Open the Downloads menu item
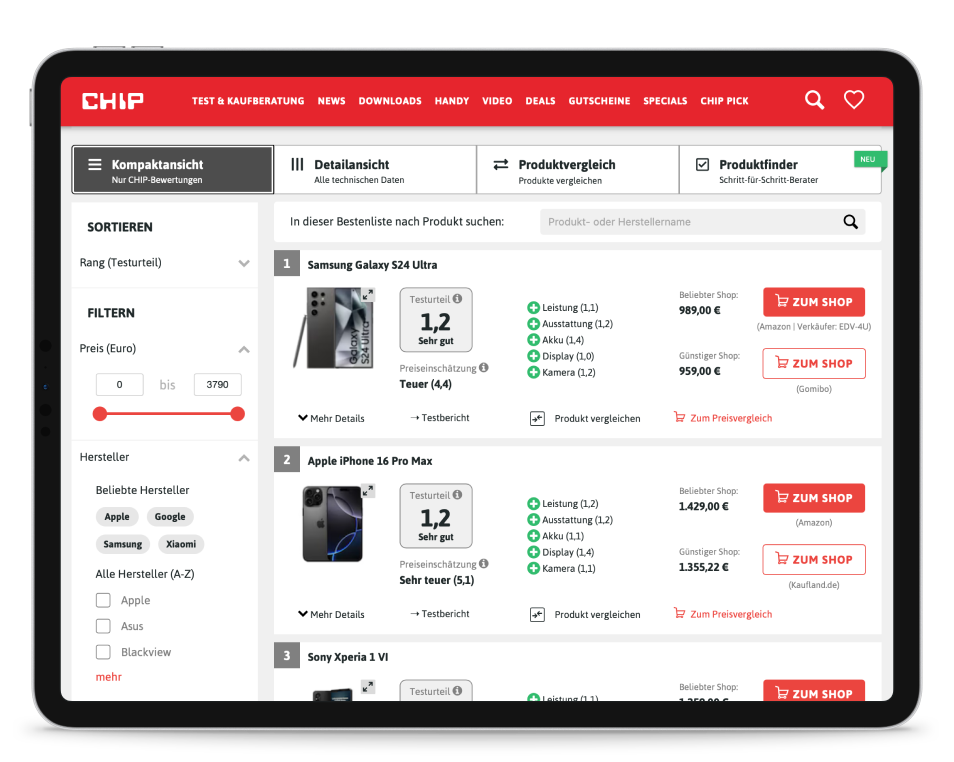954x762 pixels. pyautogui.click(x=390, y=101)
